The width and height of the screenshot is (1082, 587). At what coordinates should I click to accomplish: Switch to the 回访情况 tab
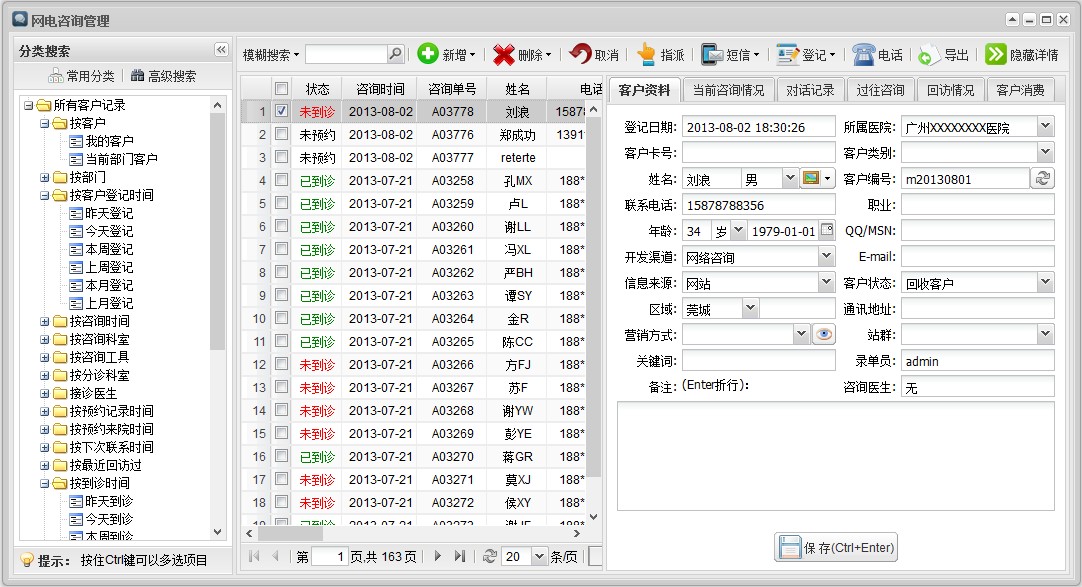click(950, 90)
